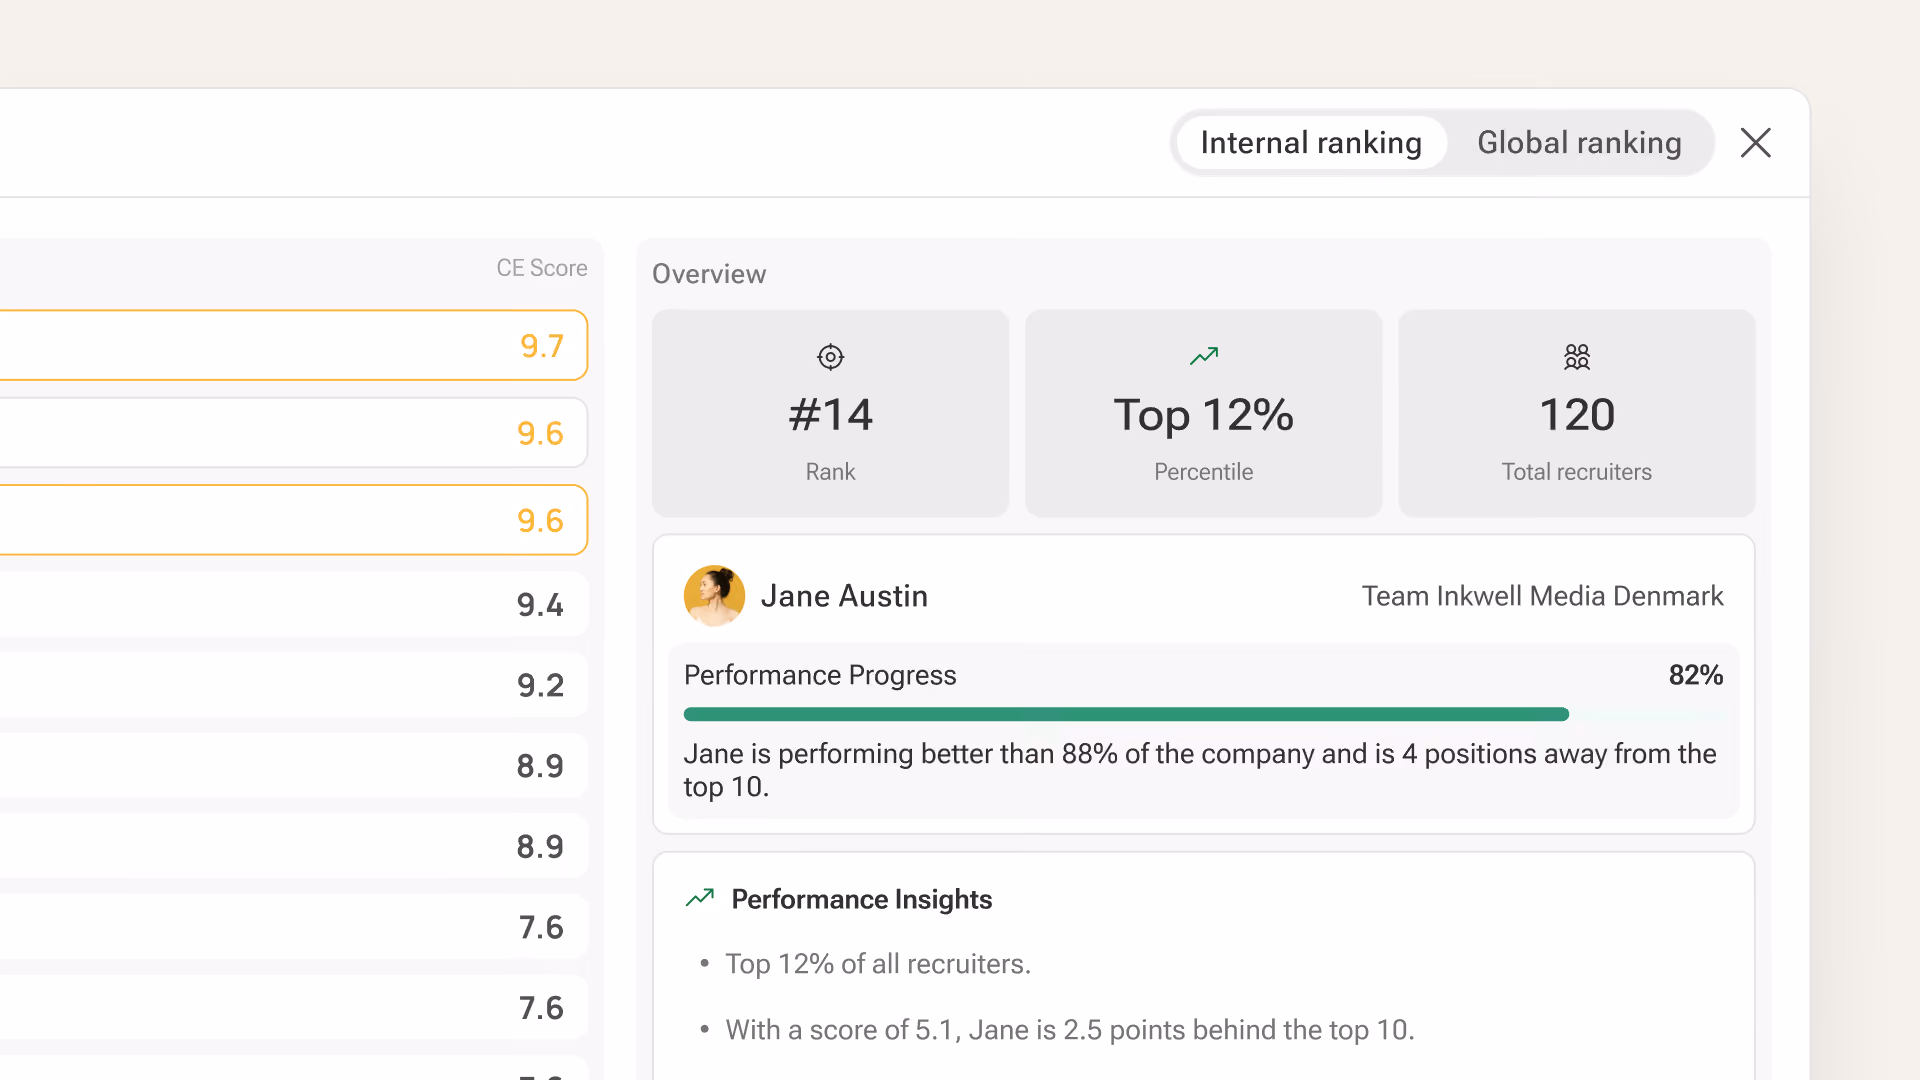
Task: Select the leaderboard row with score 9.2
Action: (x=292, y=685)
